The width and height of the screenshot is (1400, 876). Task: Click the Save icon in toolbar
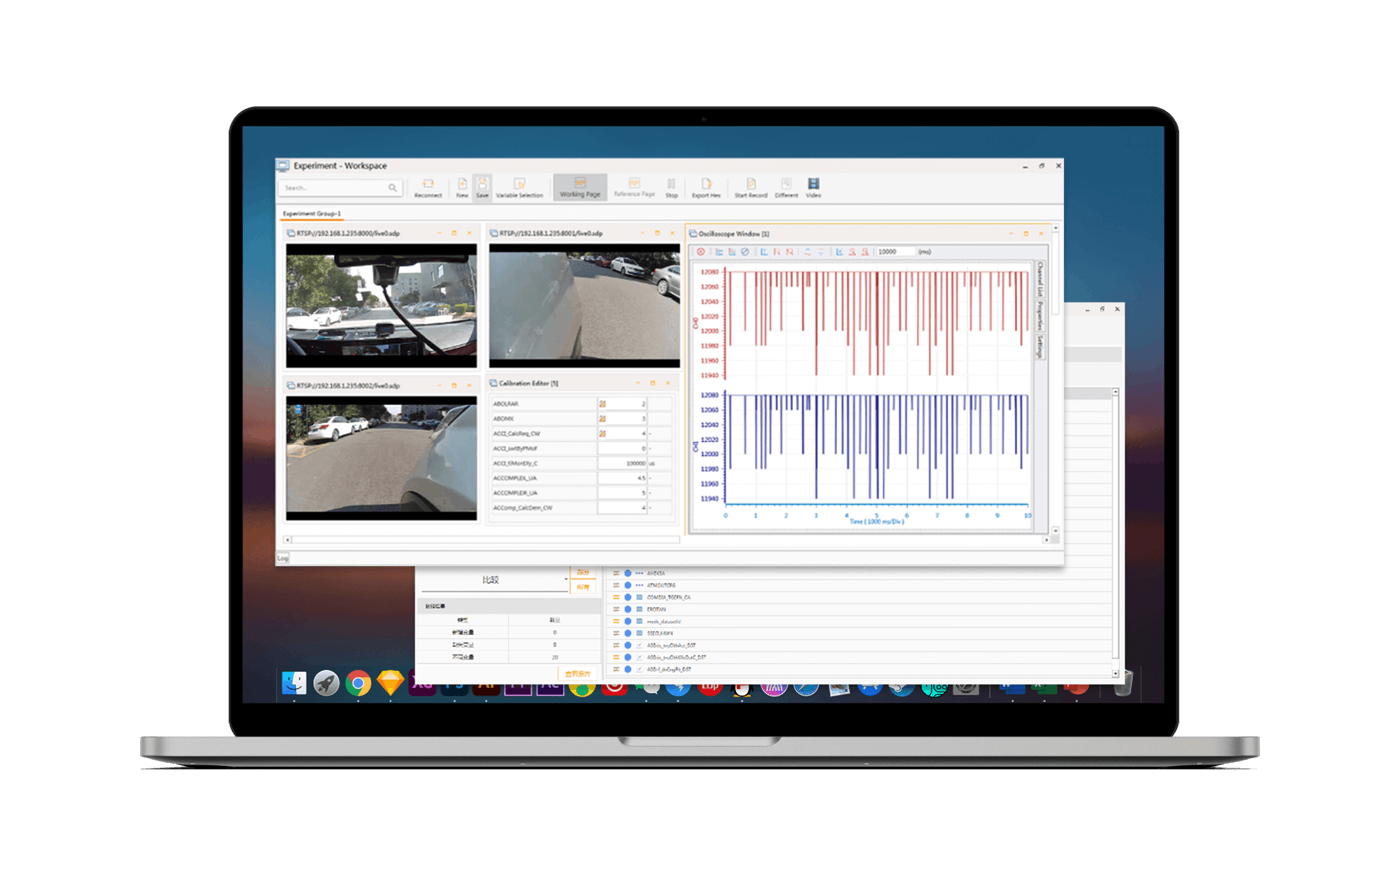tap(482, 186)
